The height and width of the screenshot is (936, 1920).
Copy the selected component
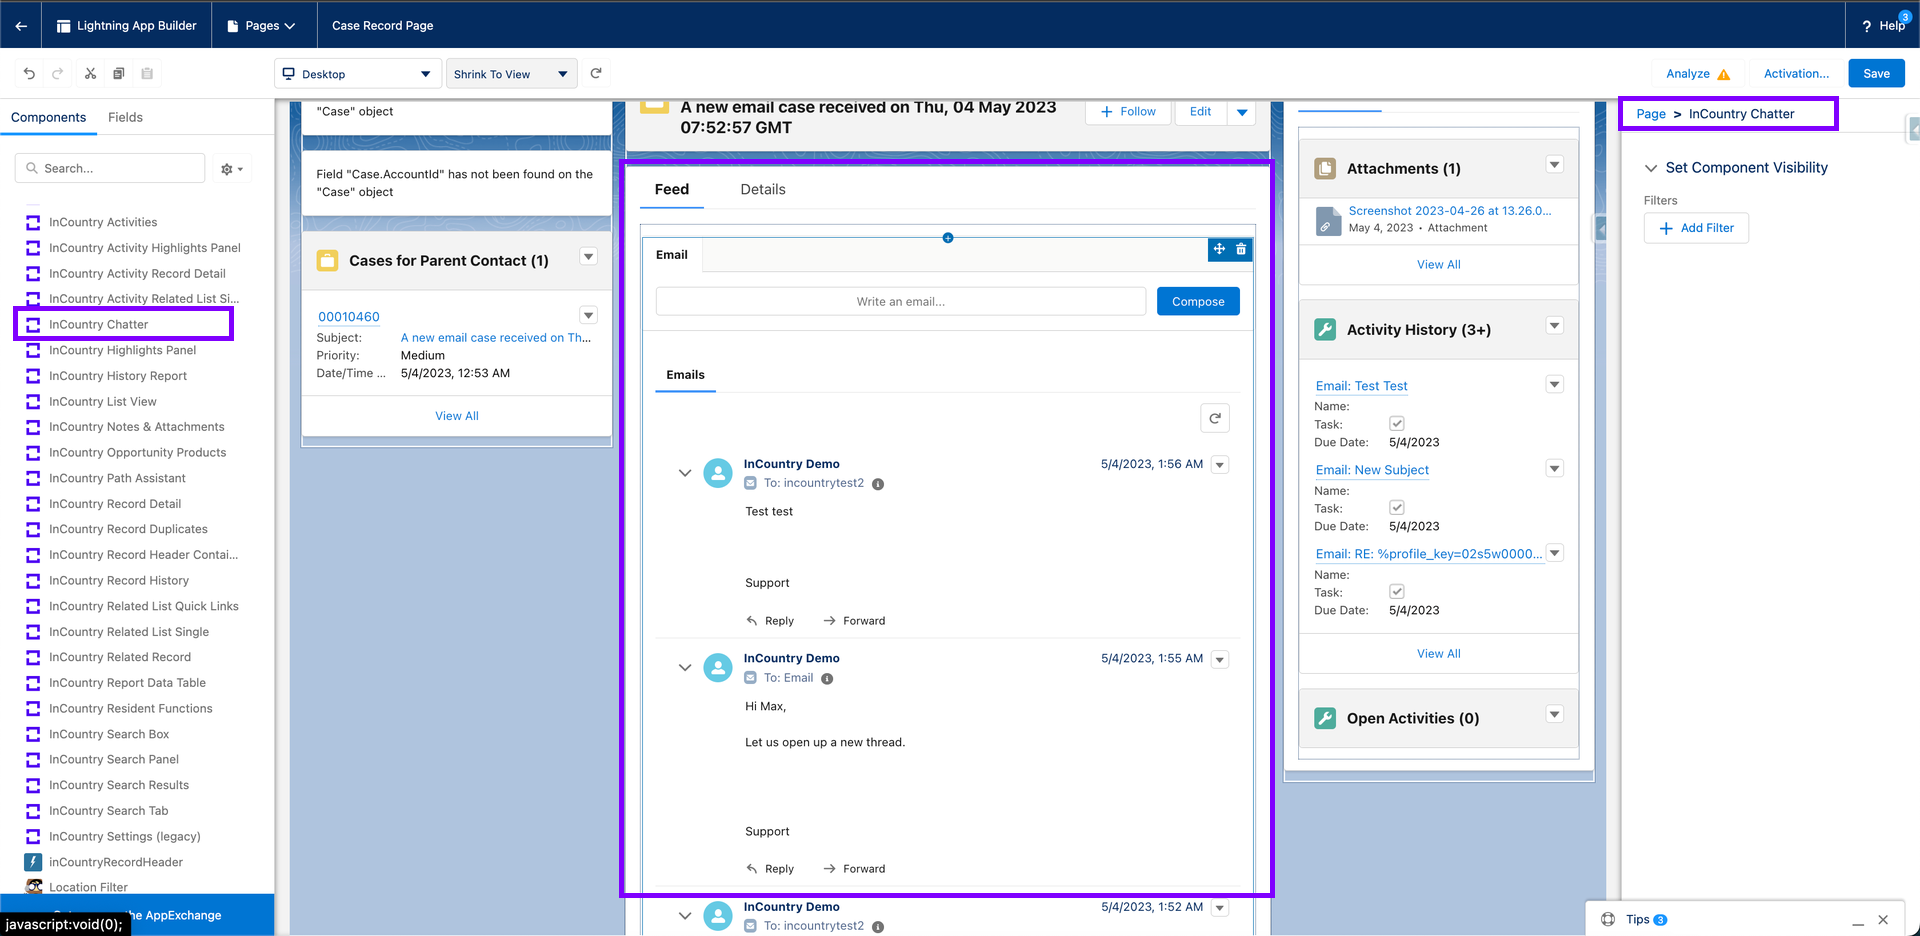[x=118, y=73]
